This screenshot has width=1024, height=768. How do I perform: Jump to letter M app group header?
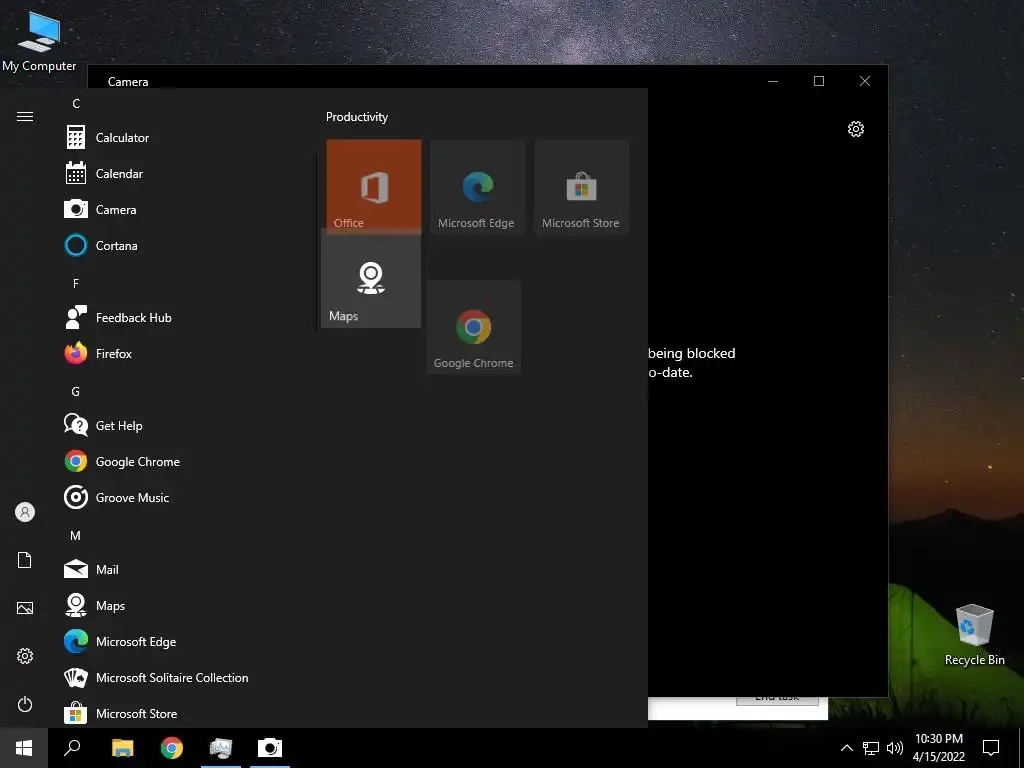pos(76,536)
